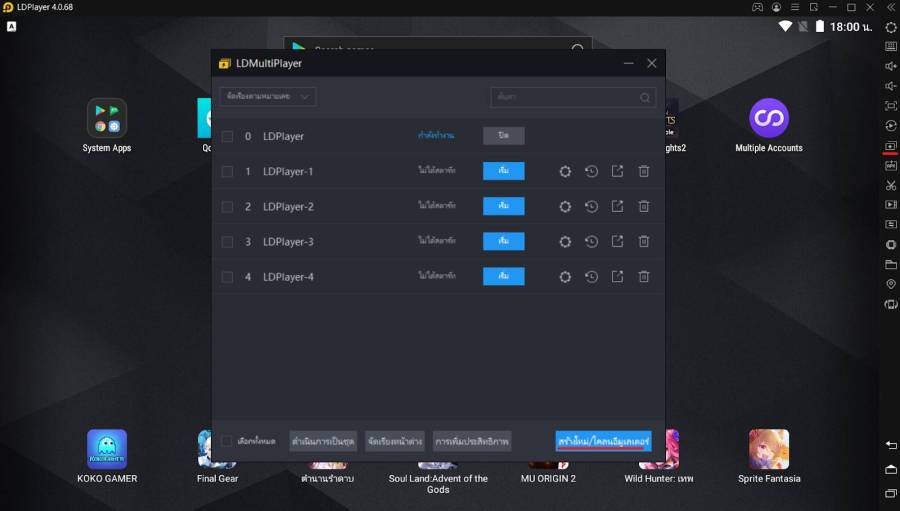Viewport: 900px width, 511px height.
Task: Toggle the select-all checkbox at bottom
Action: pos(227,441)
